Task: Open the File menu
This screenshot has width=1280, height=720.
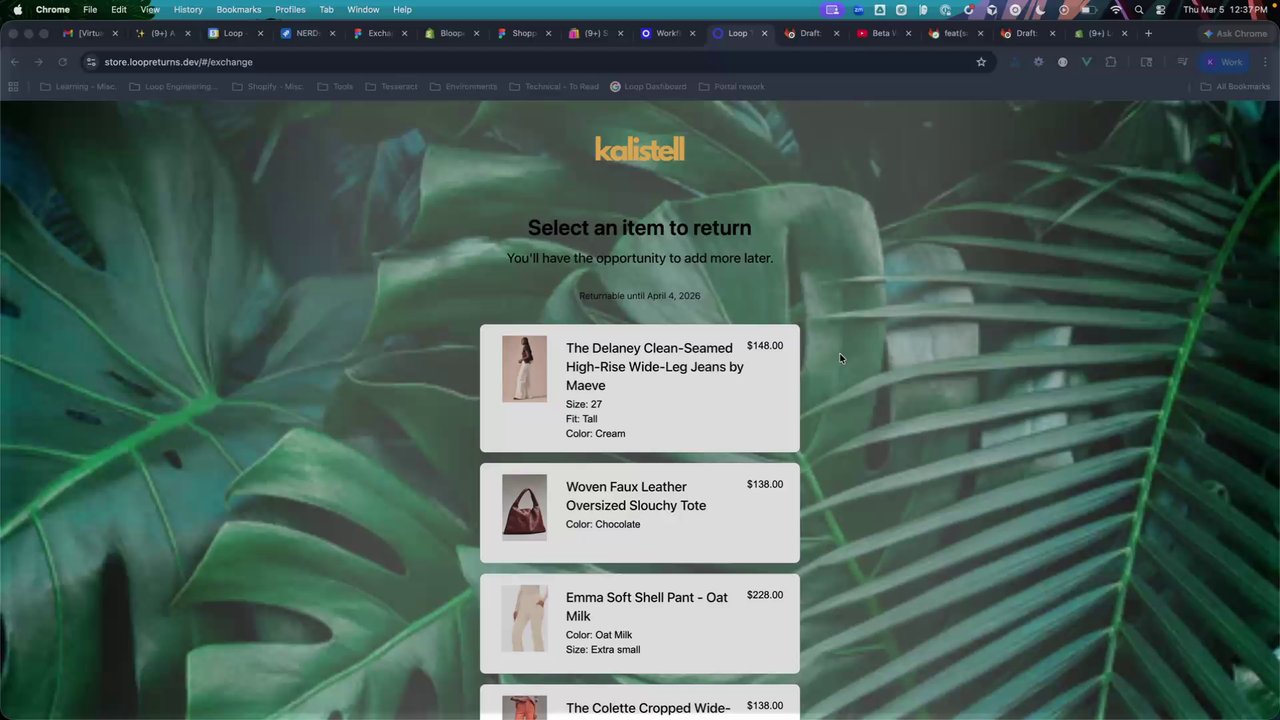Action: 90,9
